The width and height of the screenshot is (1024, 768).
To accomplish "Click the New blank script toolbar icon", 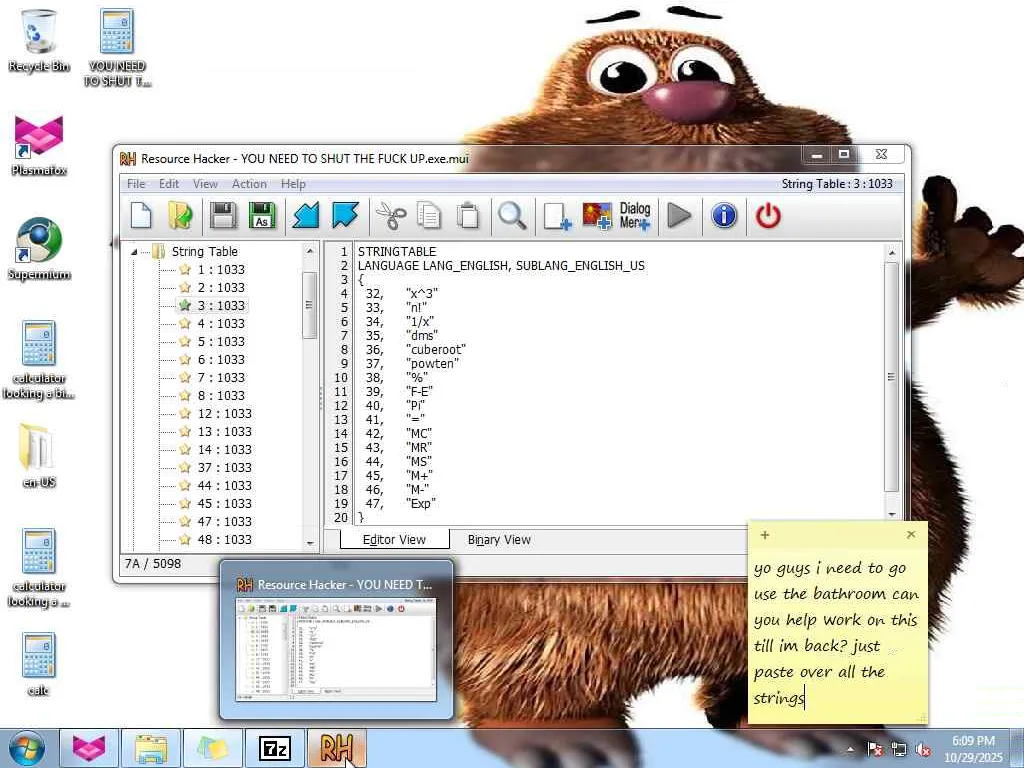I will [x=141, y=216].
